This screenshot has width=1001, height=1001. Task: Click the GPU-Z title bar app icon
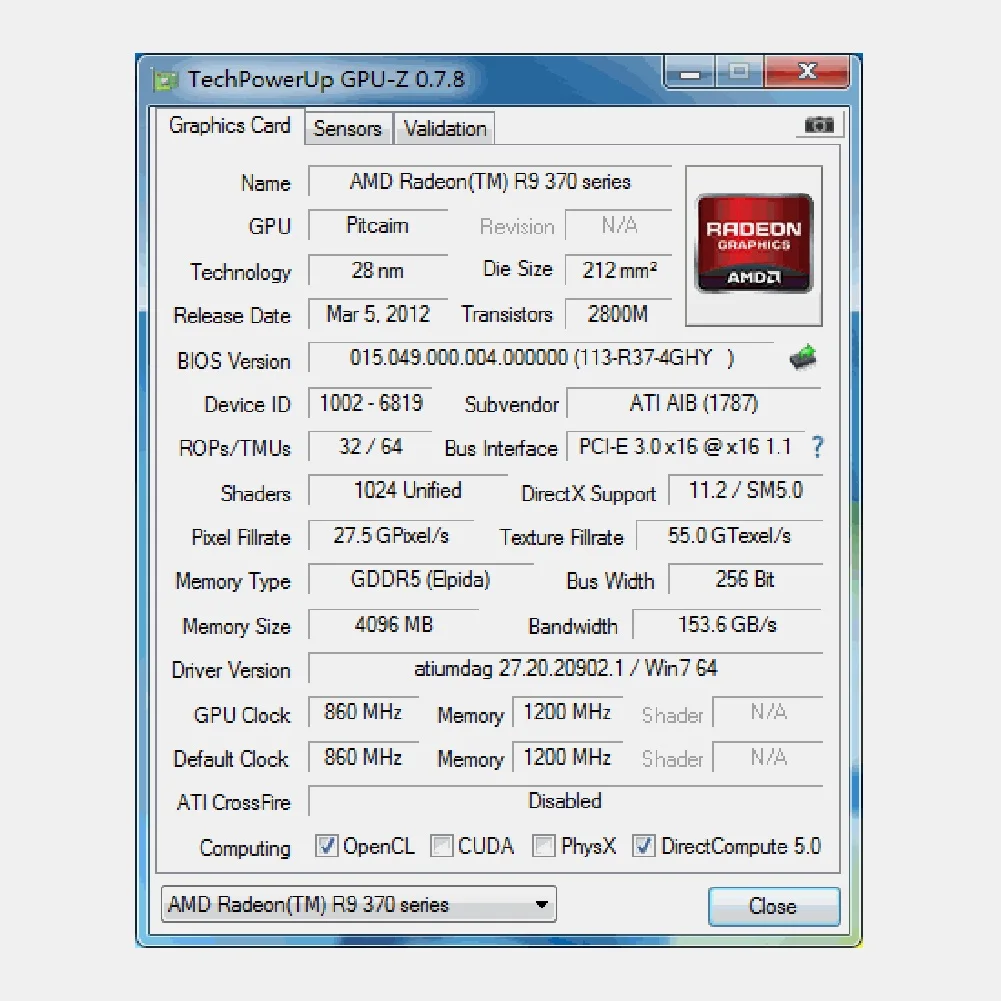(165, 80)
